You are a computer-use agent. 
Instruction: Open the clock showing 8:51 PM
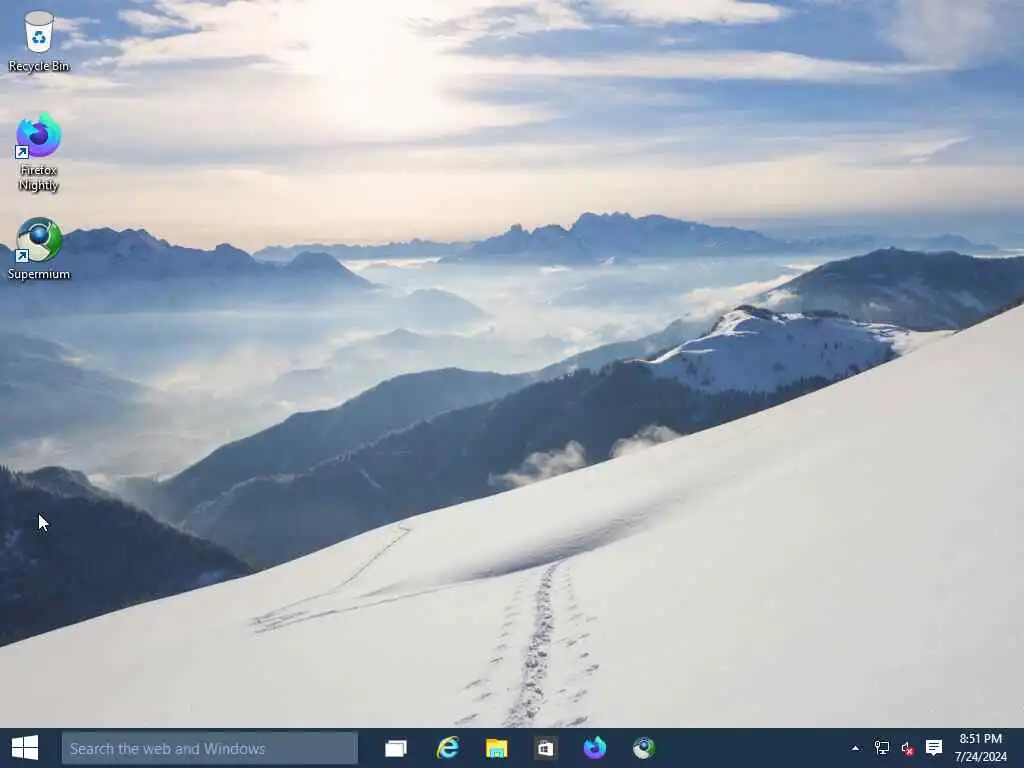coord(981,748)
